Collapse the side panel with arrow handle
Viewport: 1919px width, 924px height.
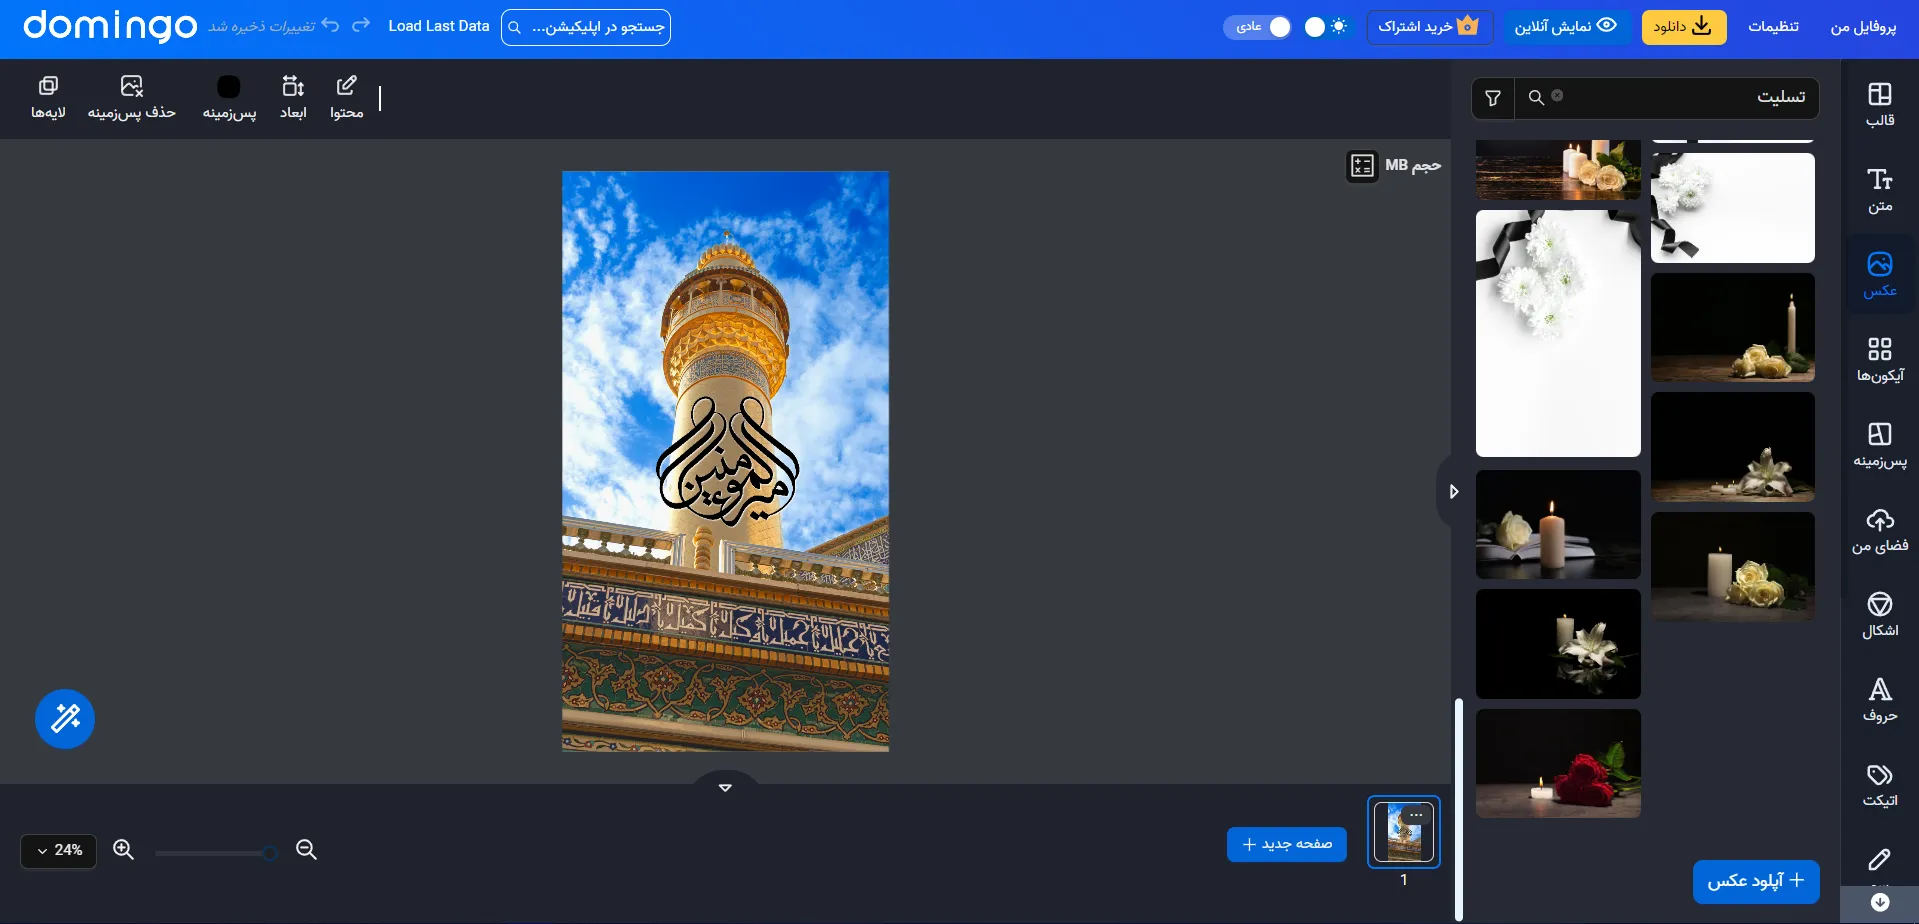click(1453, 491)
